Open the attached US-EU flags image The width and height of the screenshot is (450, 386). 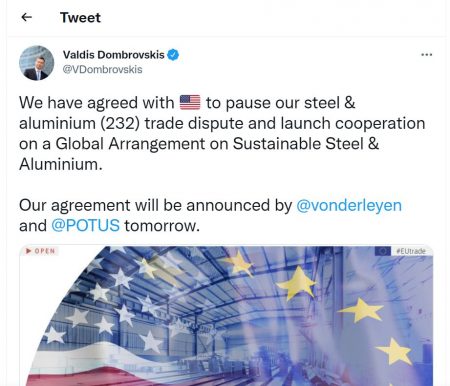point(226,316)
